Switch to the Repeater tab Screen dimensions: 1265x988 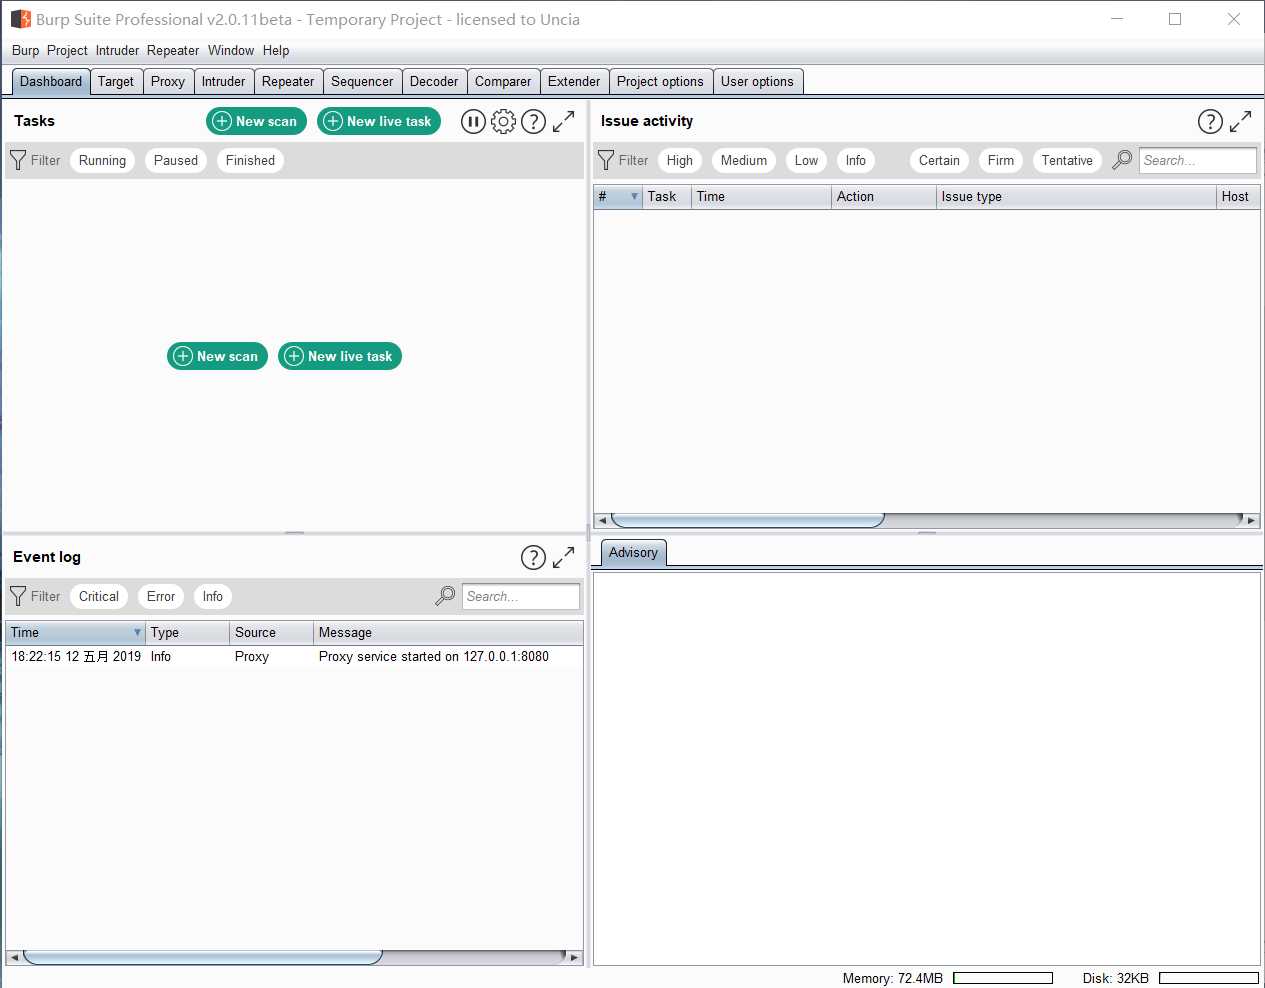pos(288,82)
